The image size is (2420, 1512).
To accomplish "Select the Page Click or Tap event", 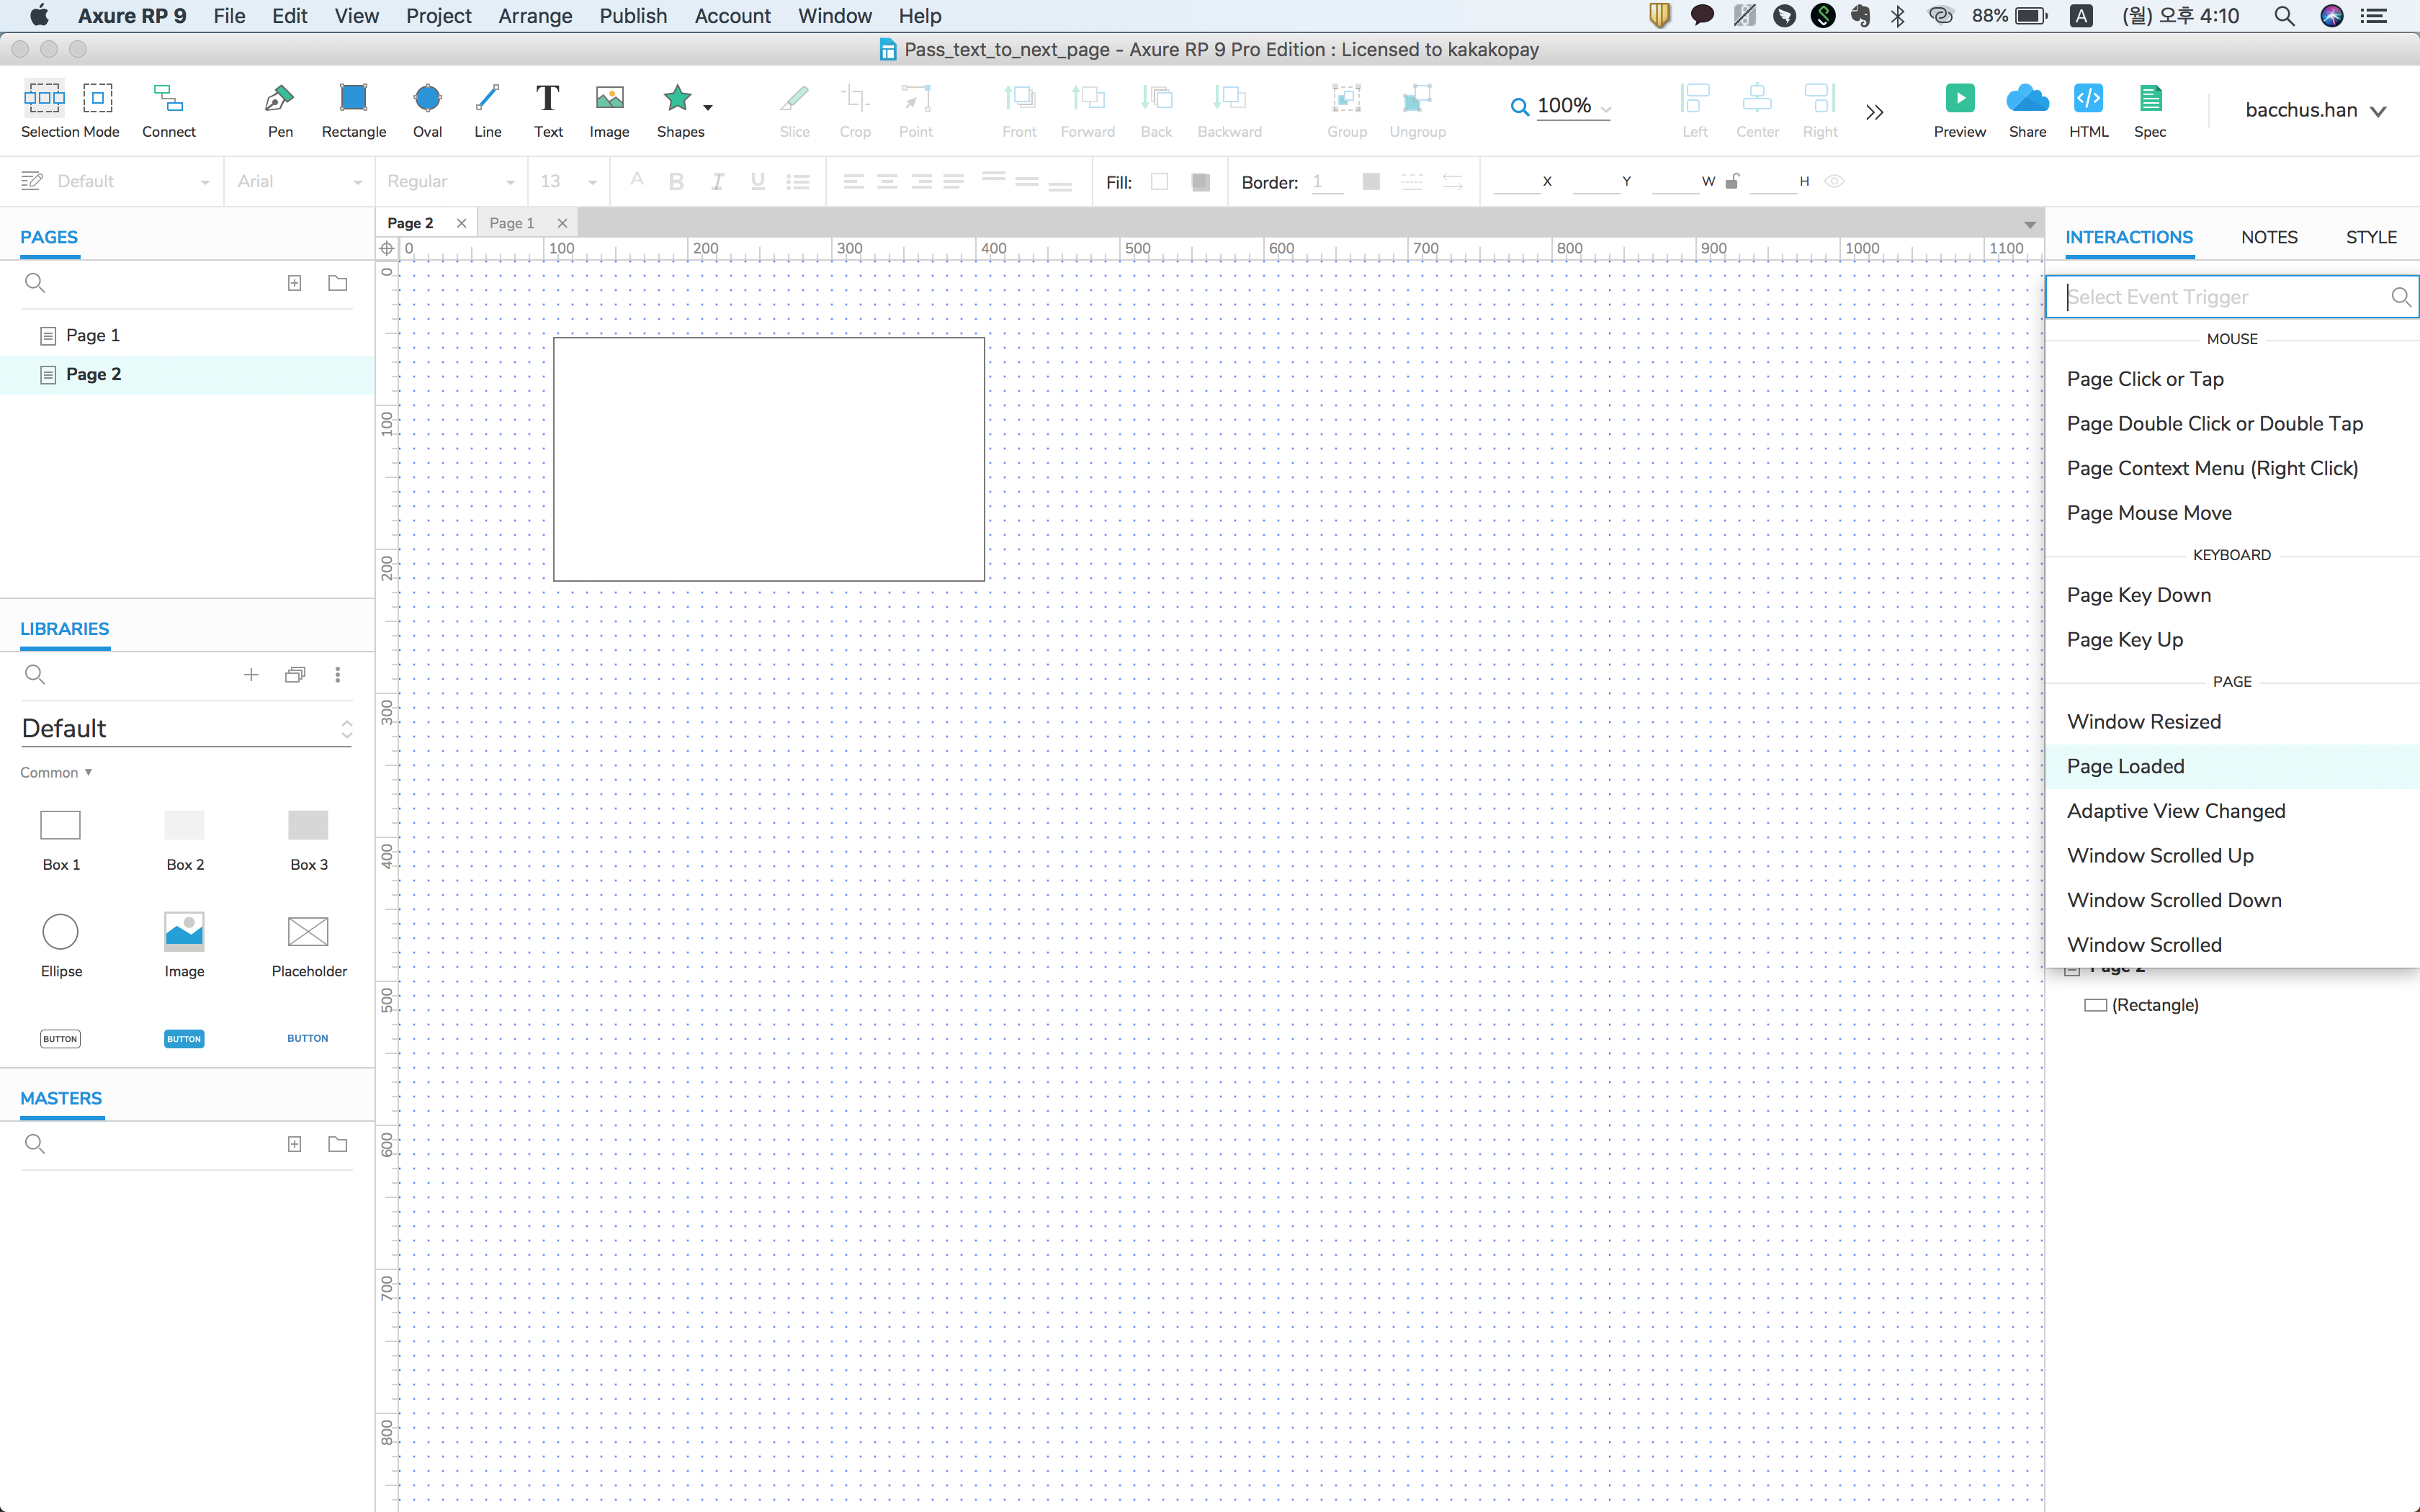I will (x=2144, y=379).
